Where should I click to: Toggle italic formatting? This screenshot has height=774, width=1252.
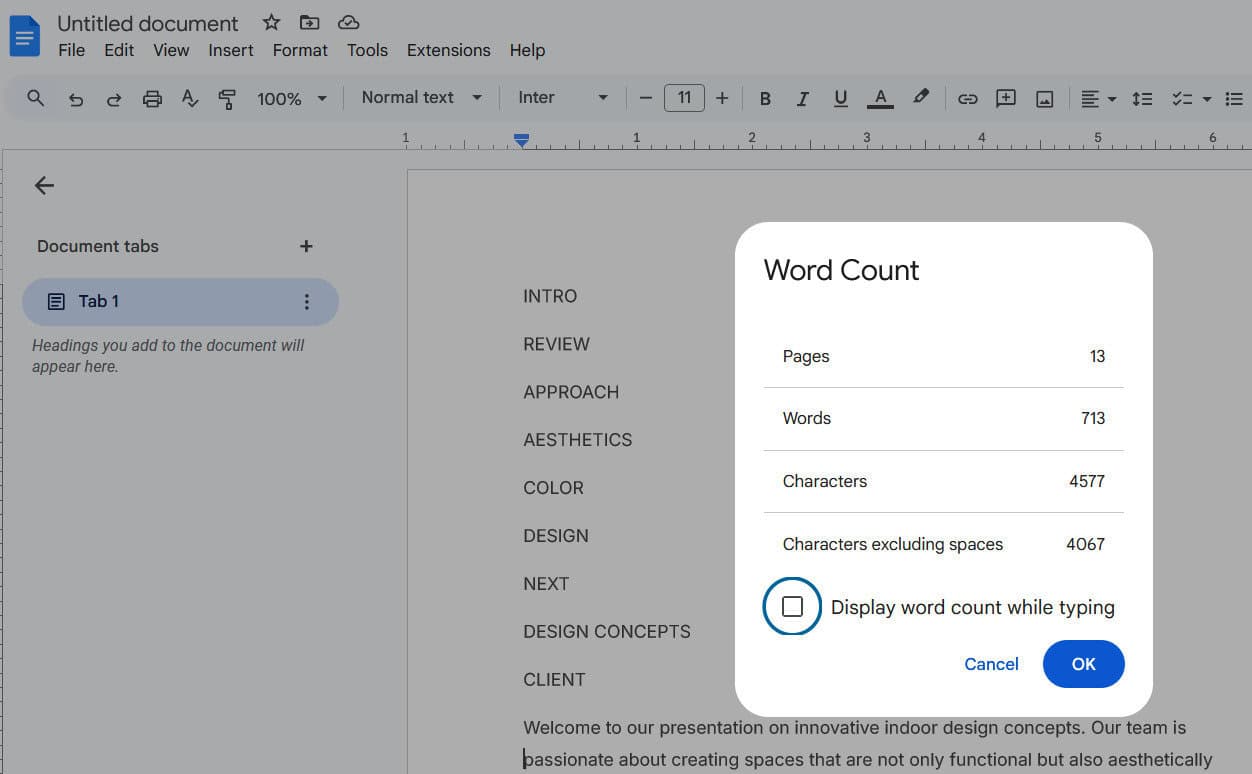pyautogui.click(x=802, y=98)
